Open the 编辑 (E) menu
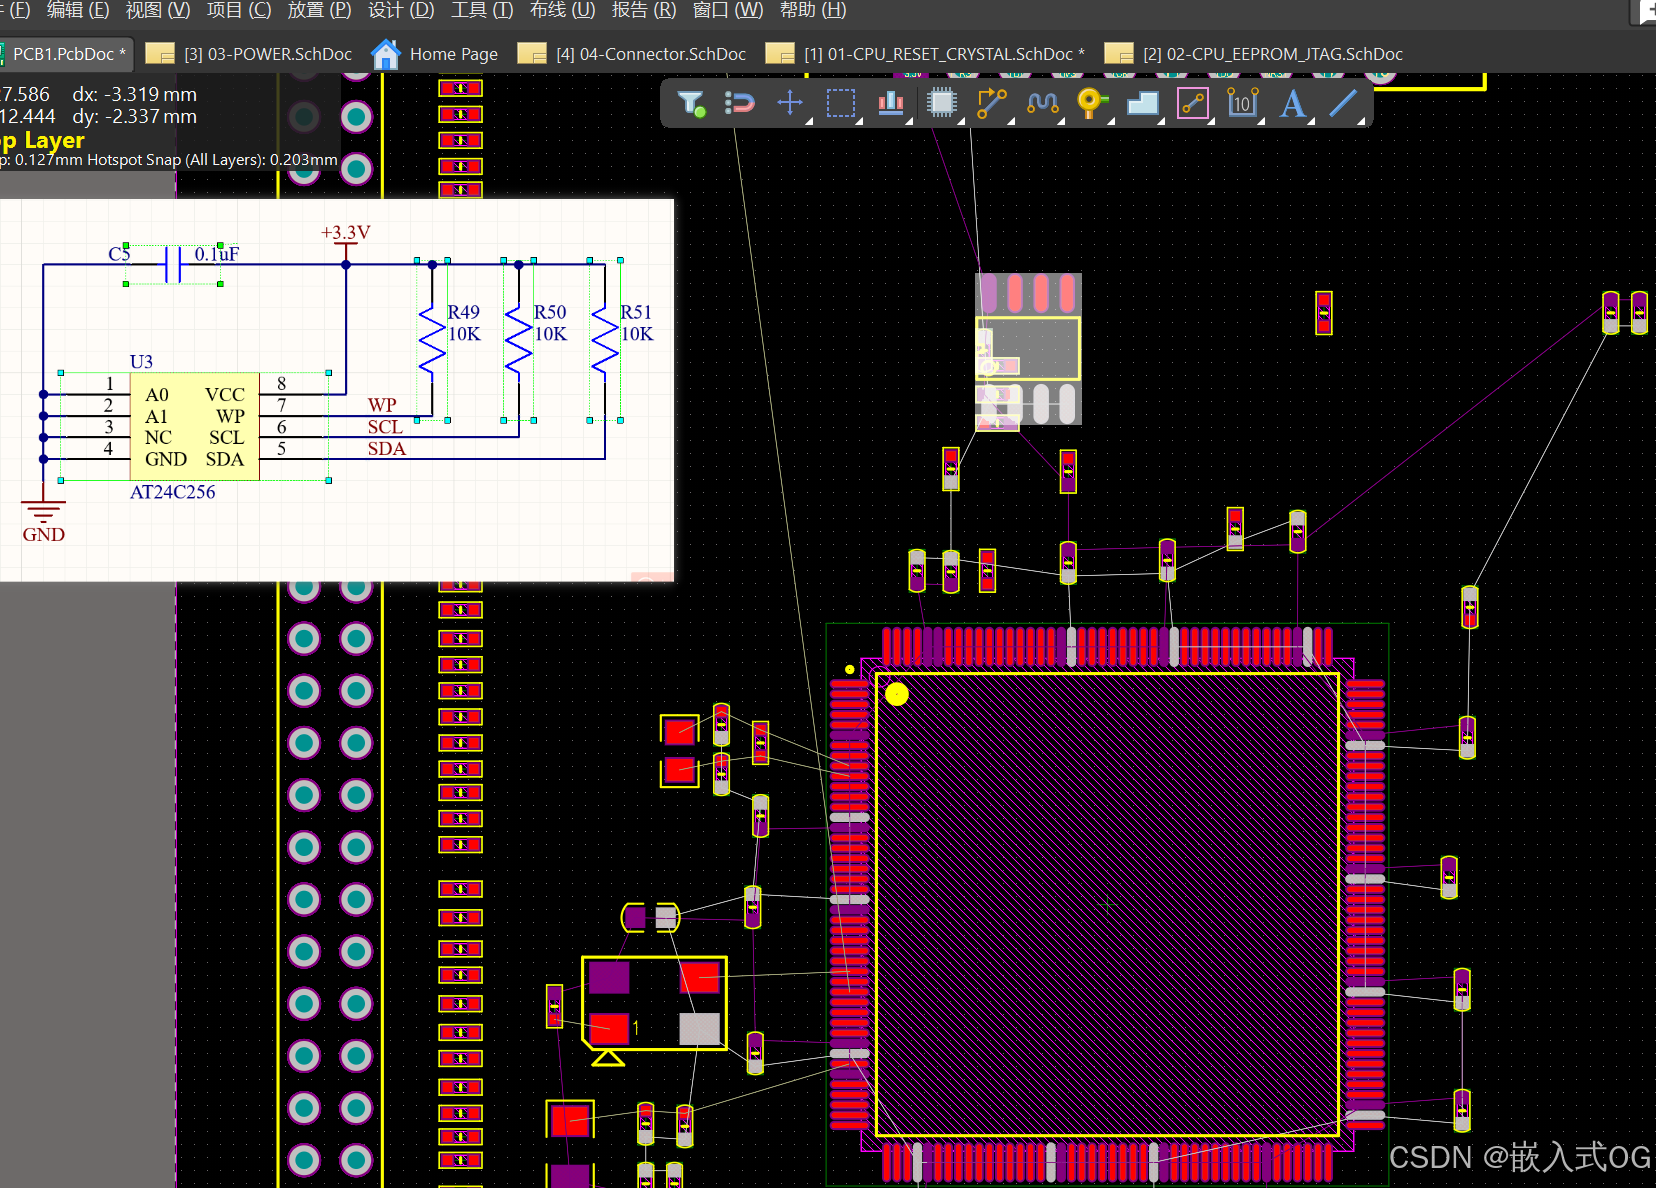This screenshot has width=1656, height=1188. (78, 10)
